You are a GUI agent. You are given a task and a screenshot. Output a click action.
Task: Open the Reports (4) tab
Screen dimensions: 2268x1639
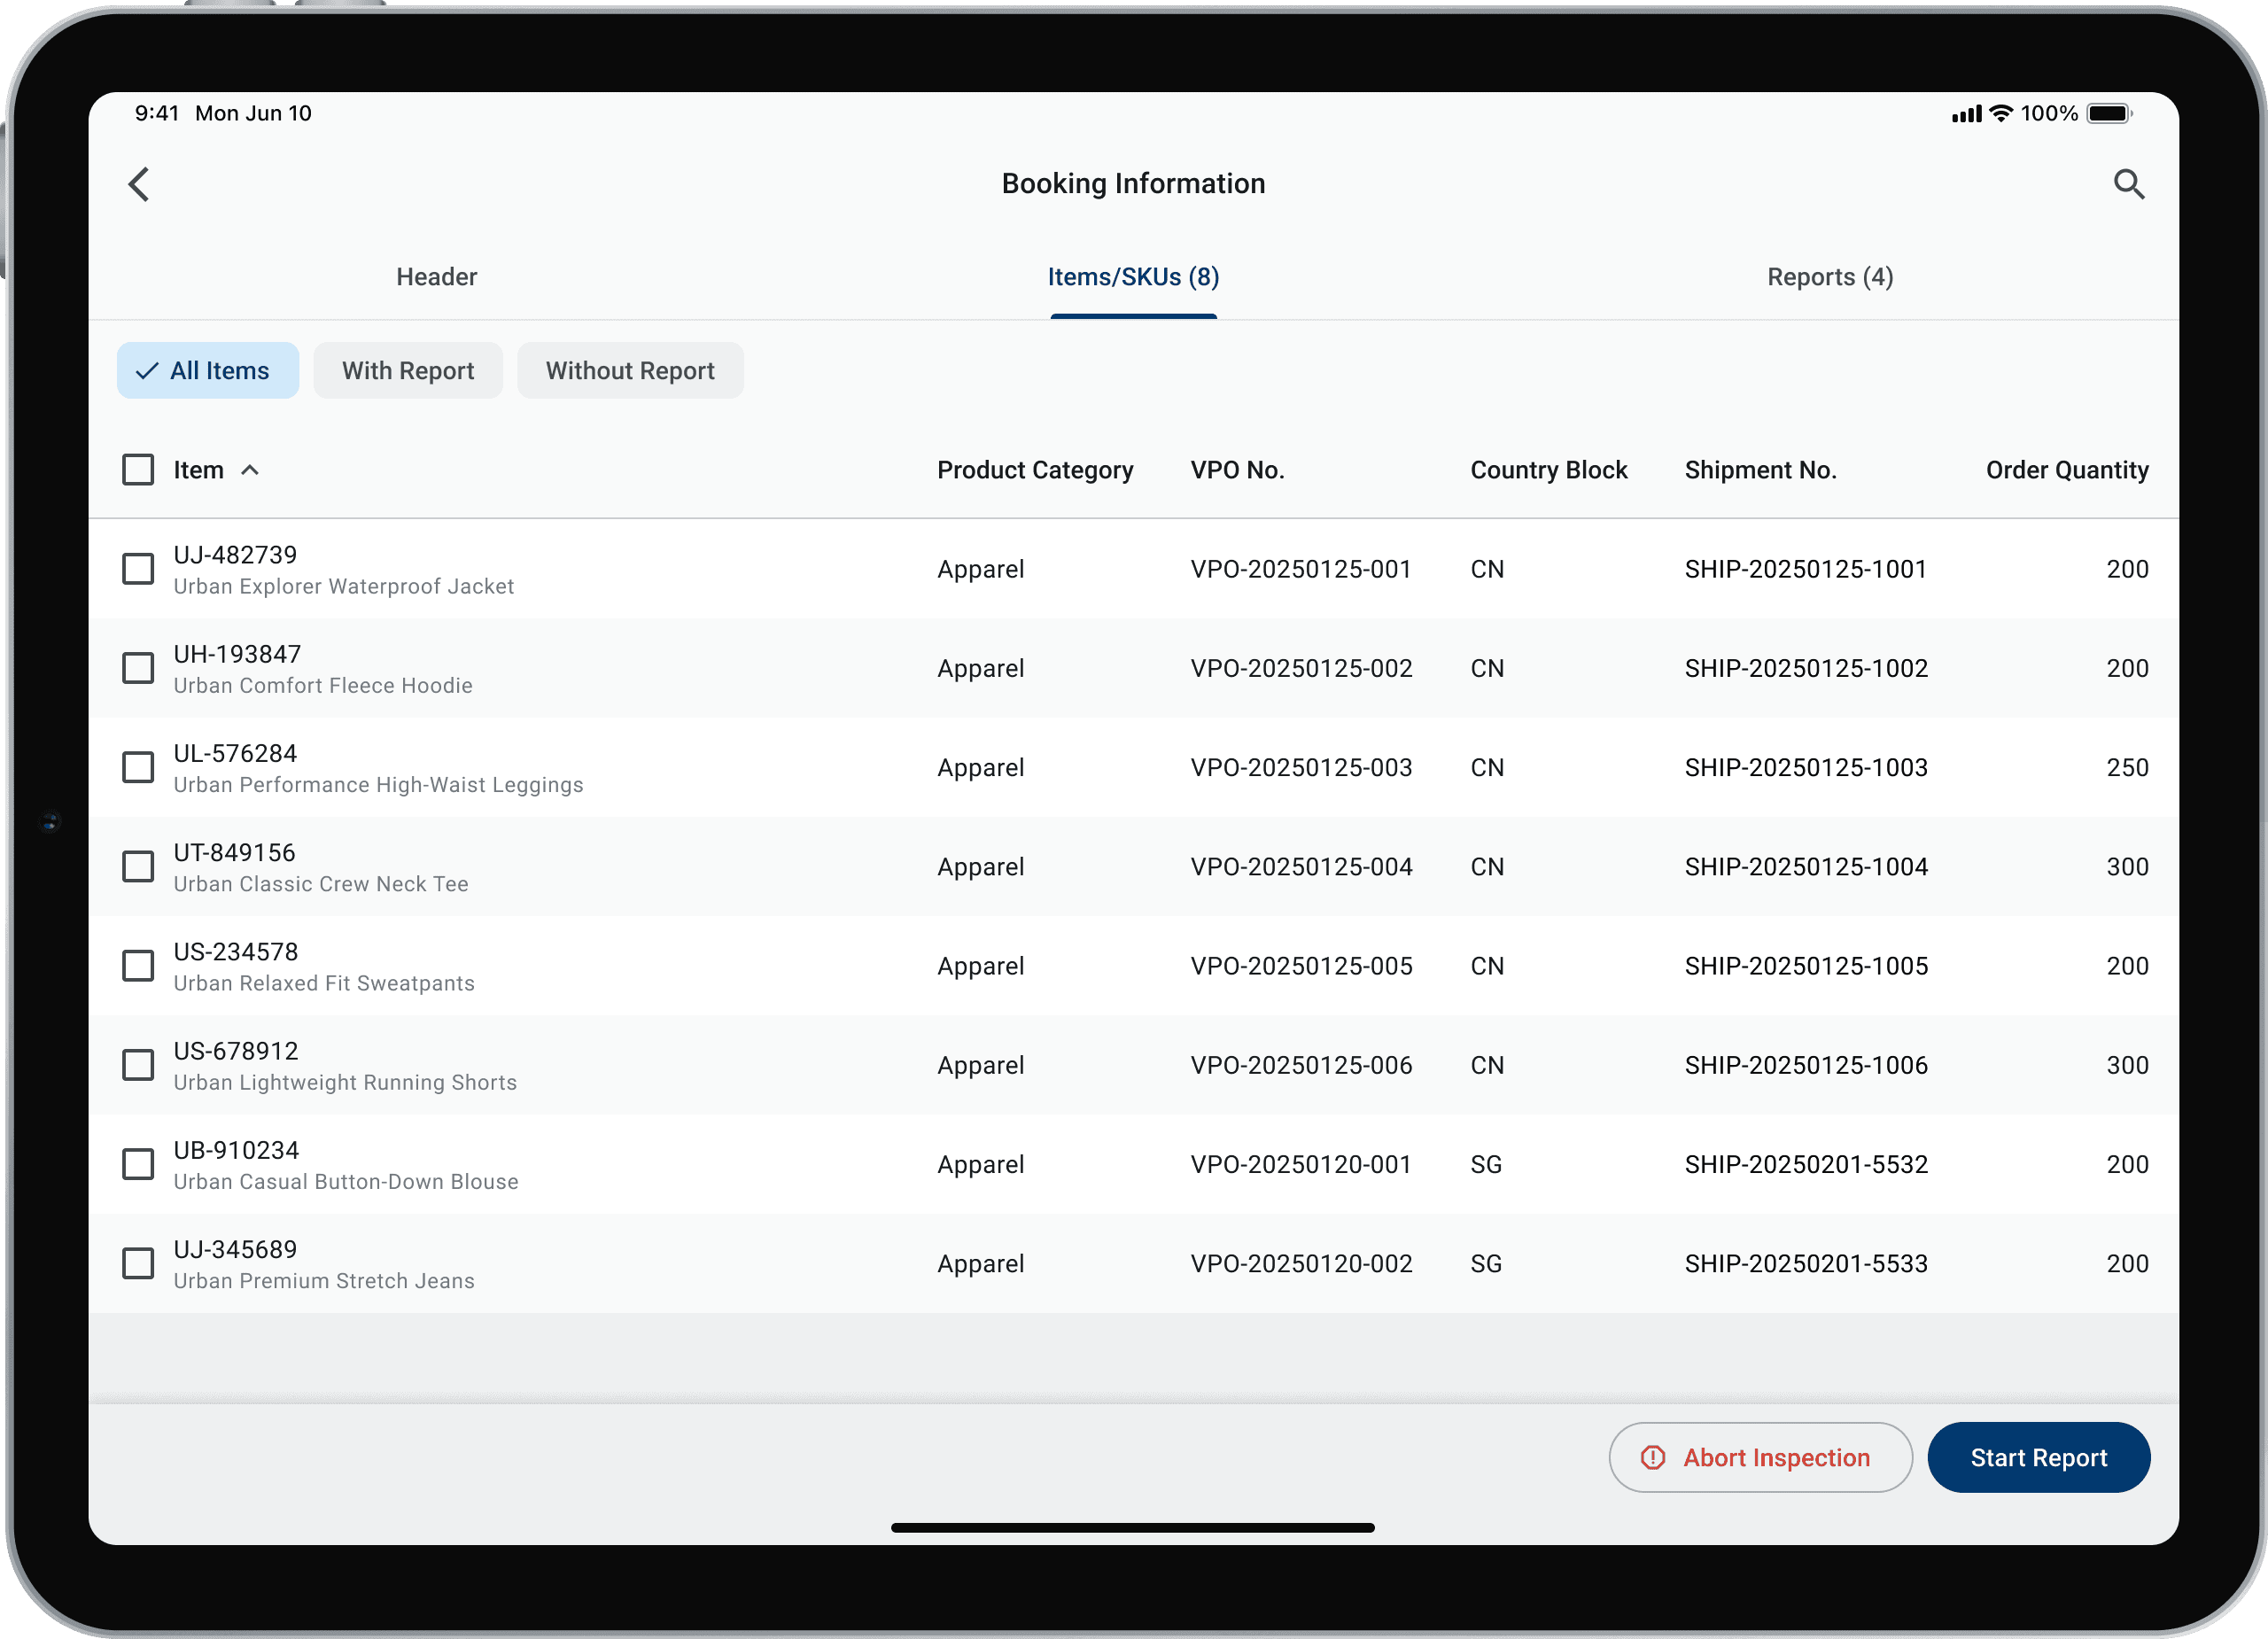coord(1829,277)
